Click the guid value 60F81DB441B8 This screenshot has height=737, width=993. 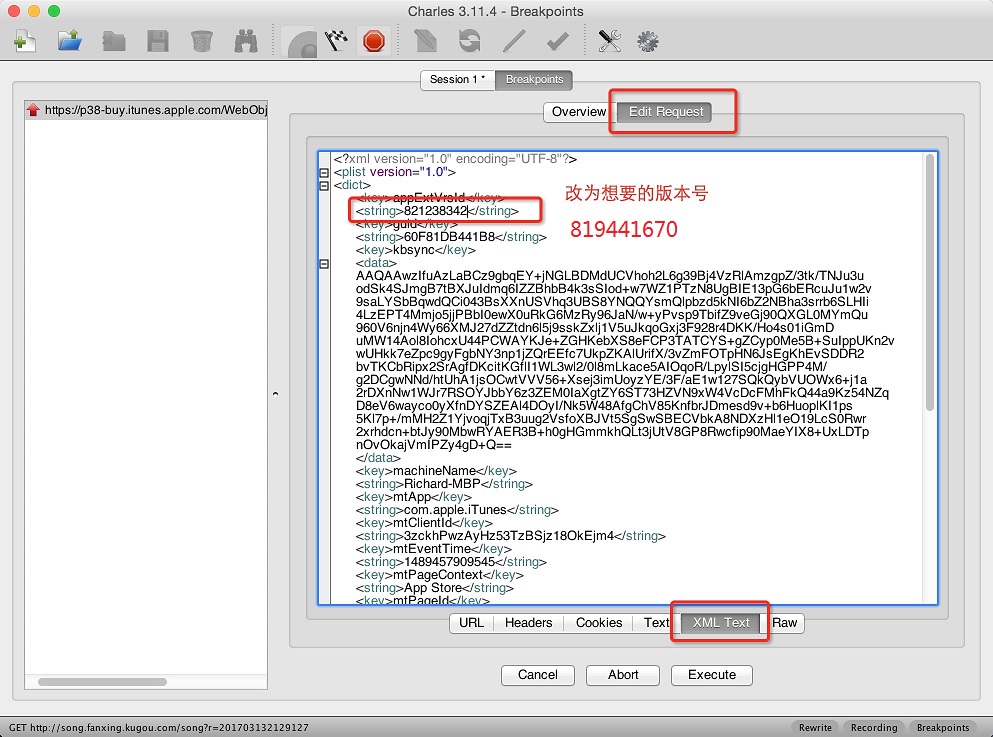coord(449,237)
